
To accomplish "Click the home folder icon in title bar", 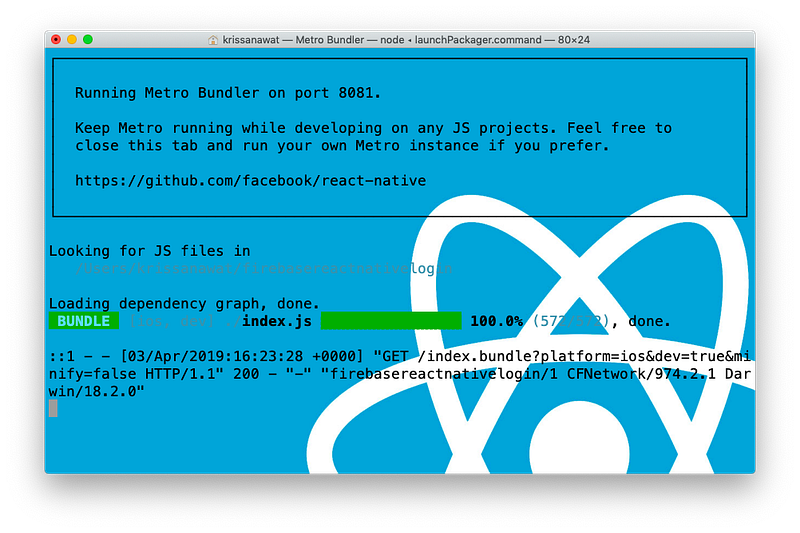I will click(213, 39).
